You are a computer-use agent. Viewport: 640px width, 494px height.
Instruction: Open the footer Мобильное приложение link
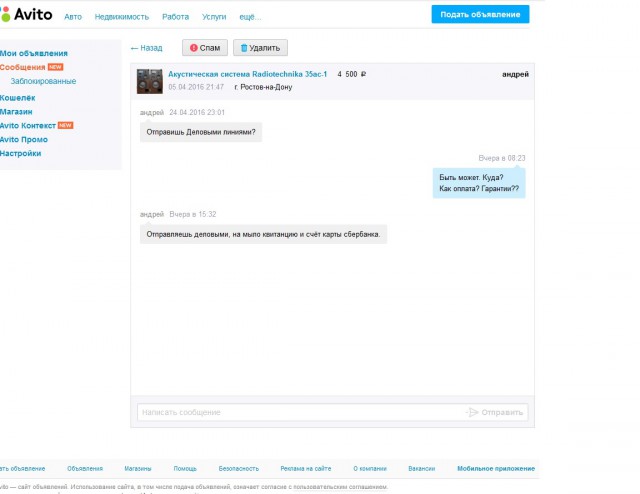pyautogui.click(x=496, y=469)
